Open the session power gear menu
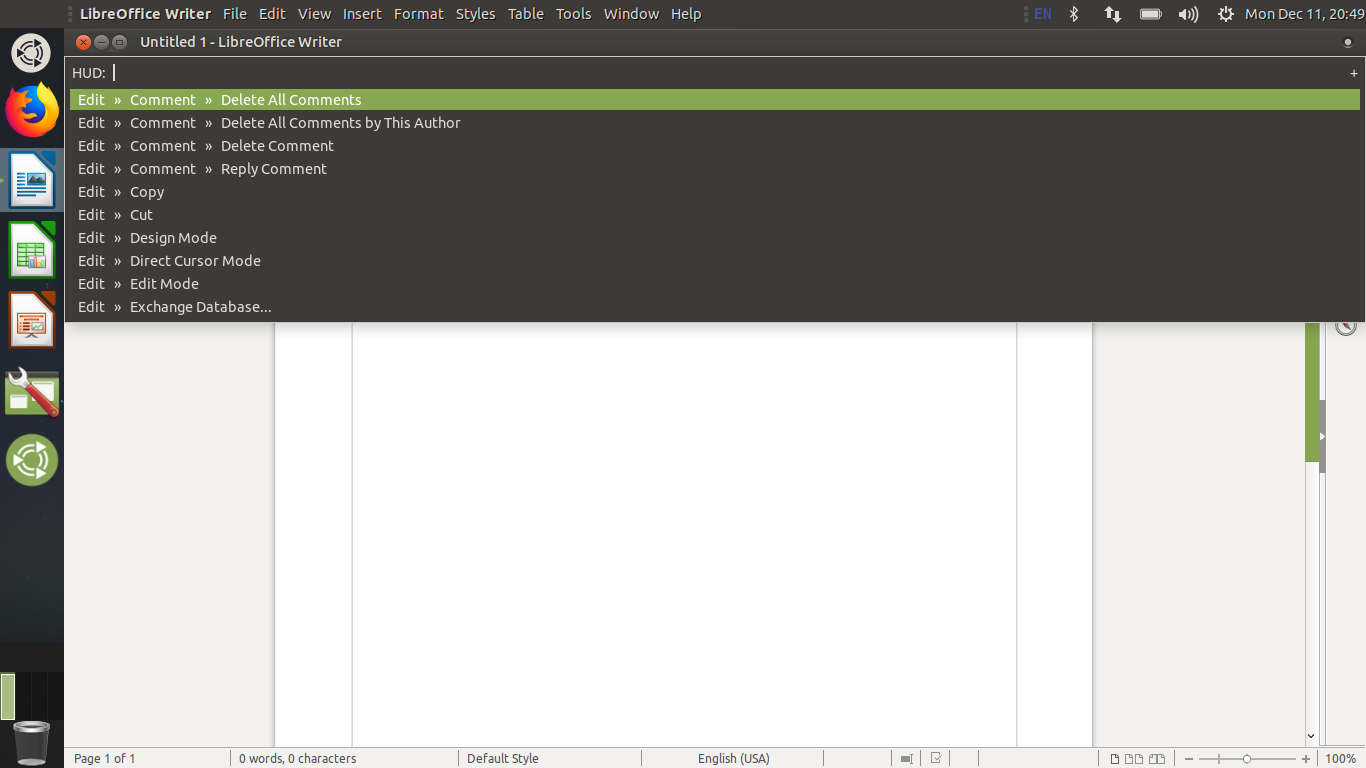Screen dimensions: 1366x768 pyautogui.click(x=1225, y=14)
